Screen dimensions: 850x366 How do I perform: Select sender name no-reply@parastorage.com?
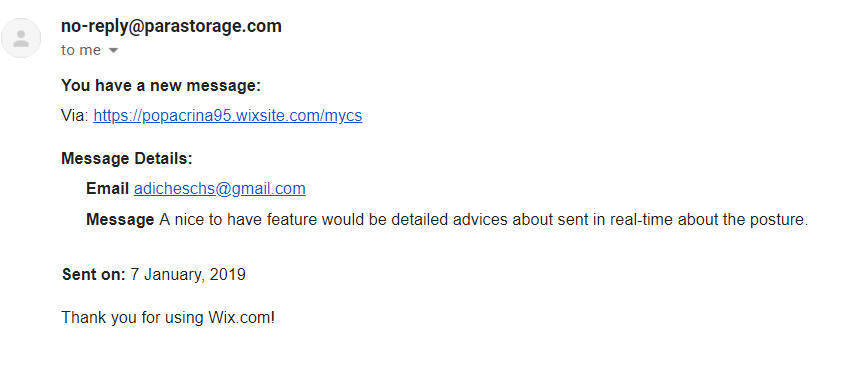[171, 25]
